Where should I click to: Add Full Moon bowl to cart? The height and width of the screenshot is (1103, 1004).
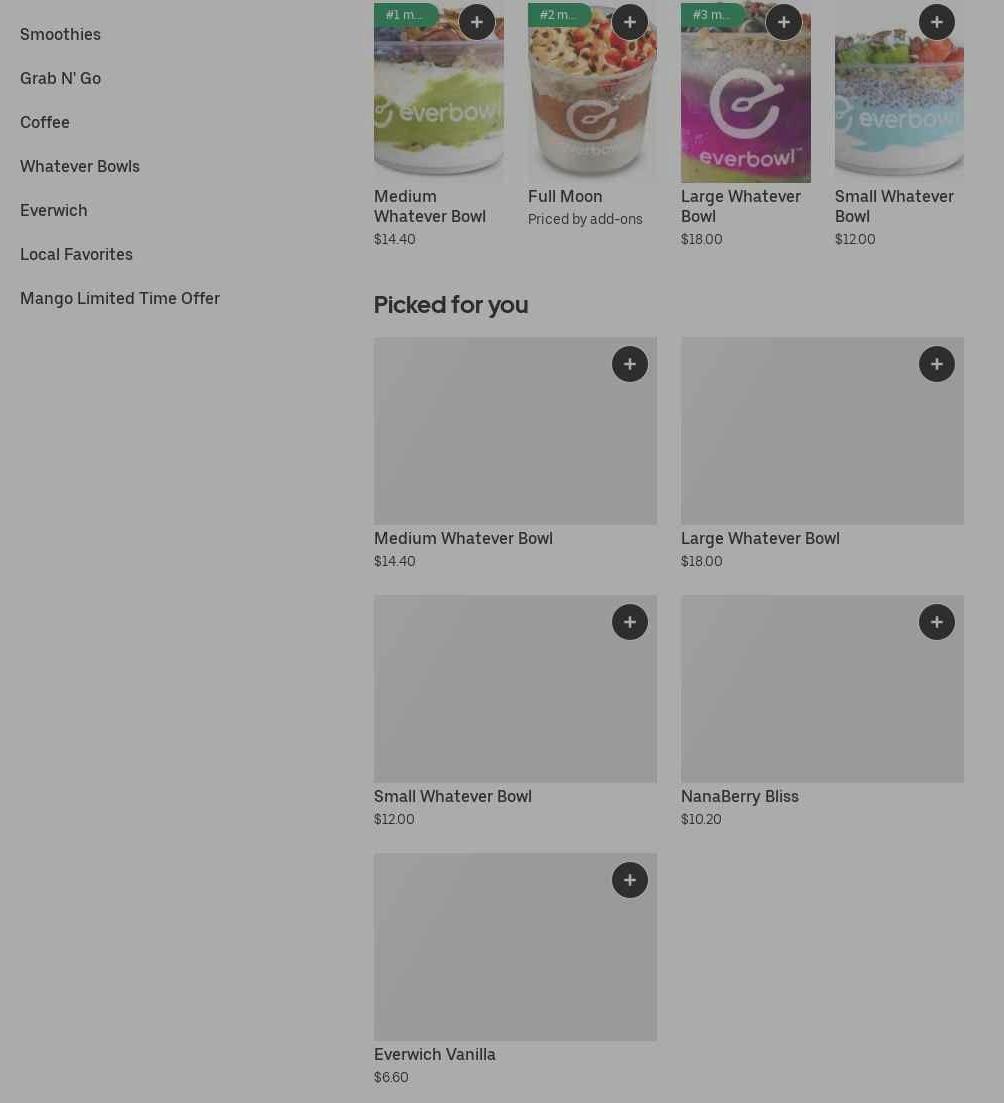pos(630,22)
